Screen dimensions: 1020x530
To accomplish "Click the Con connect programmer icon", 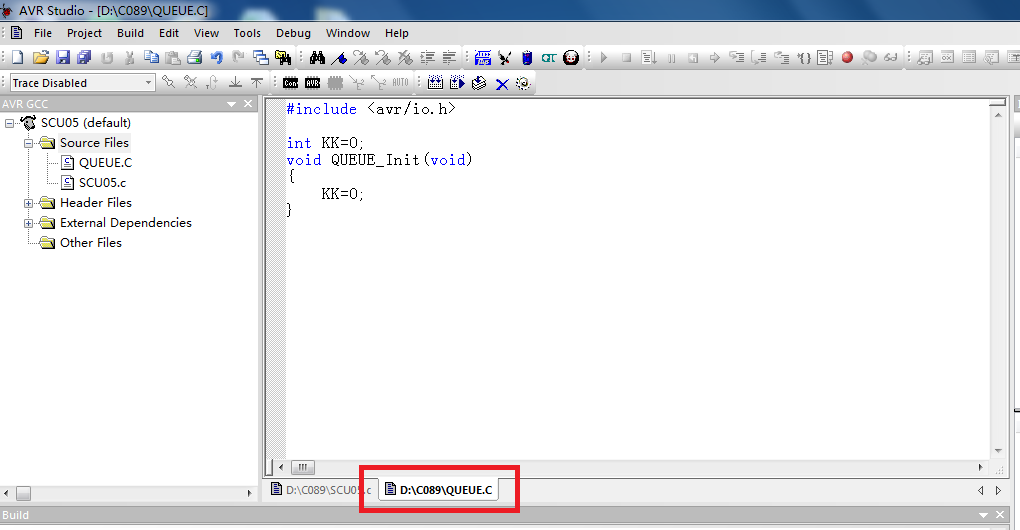I will point(291,83).
